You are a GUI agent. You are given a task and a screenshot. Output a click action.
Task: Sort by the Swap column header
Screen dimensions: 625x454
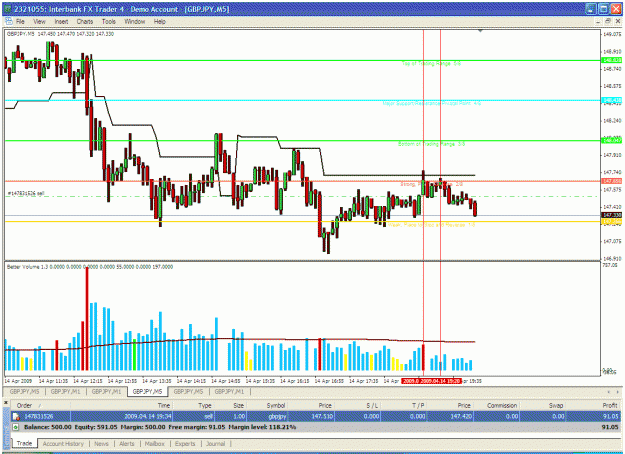541,405
